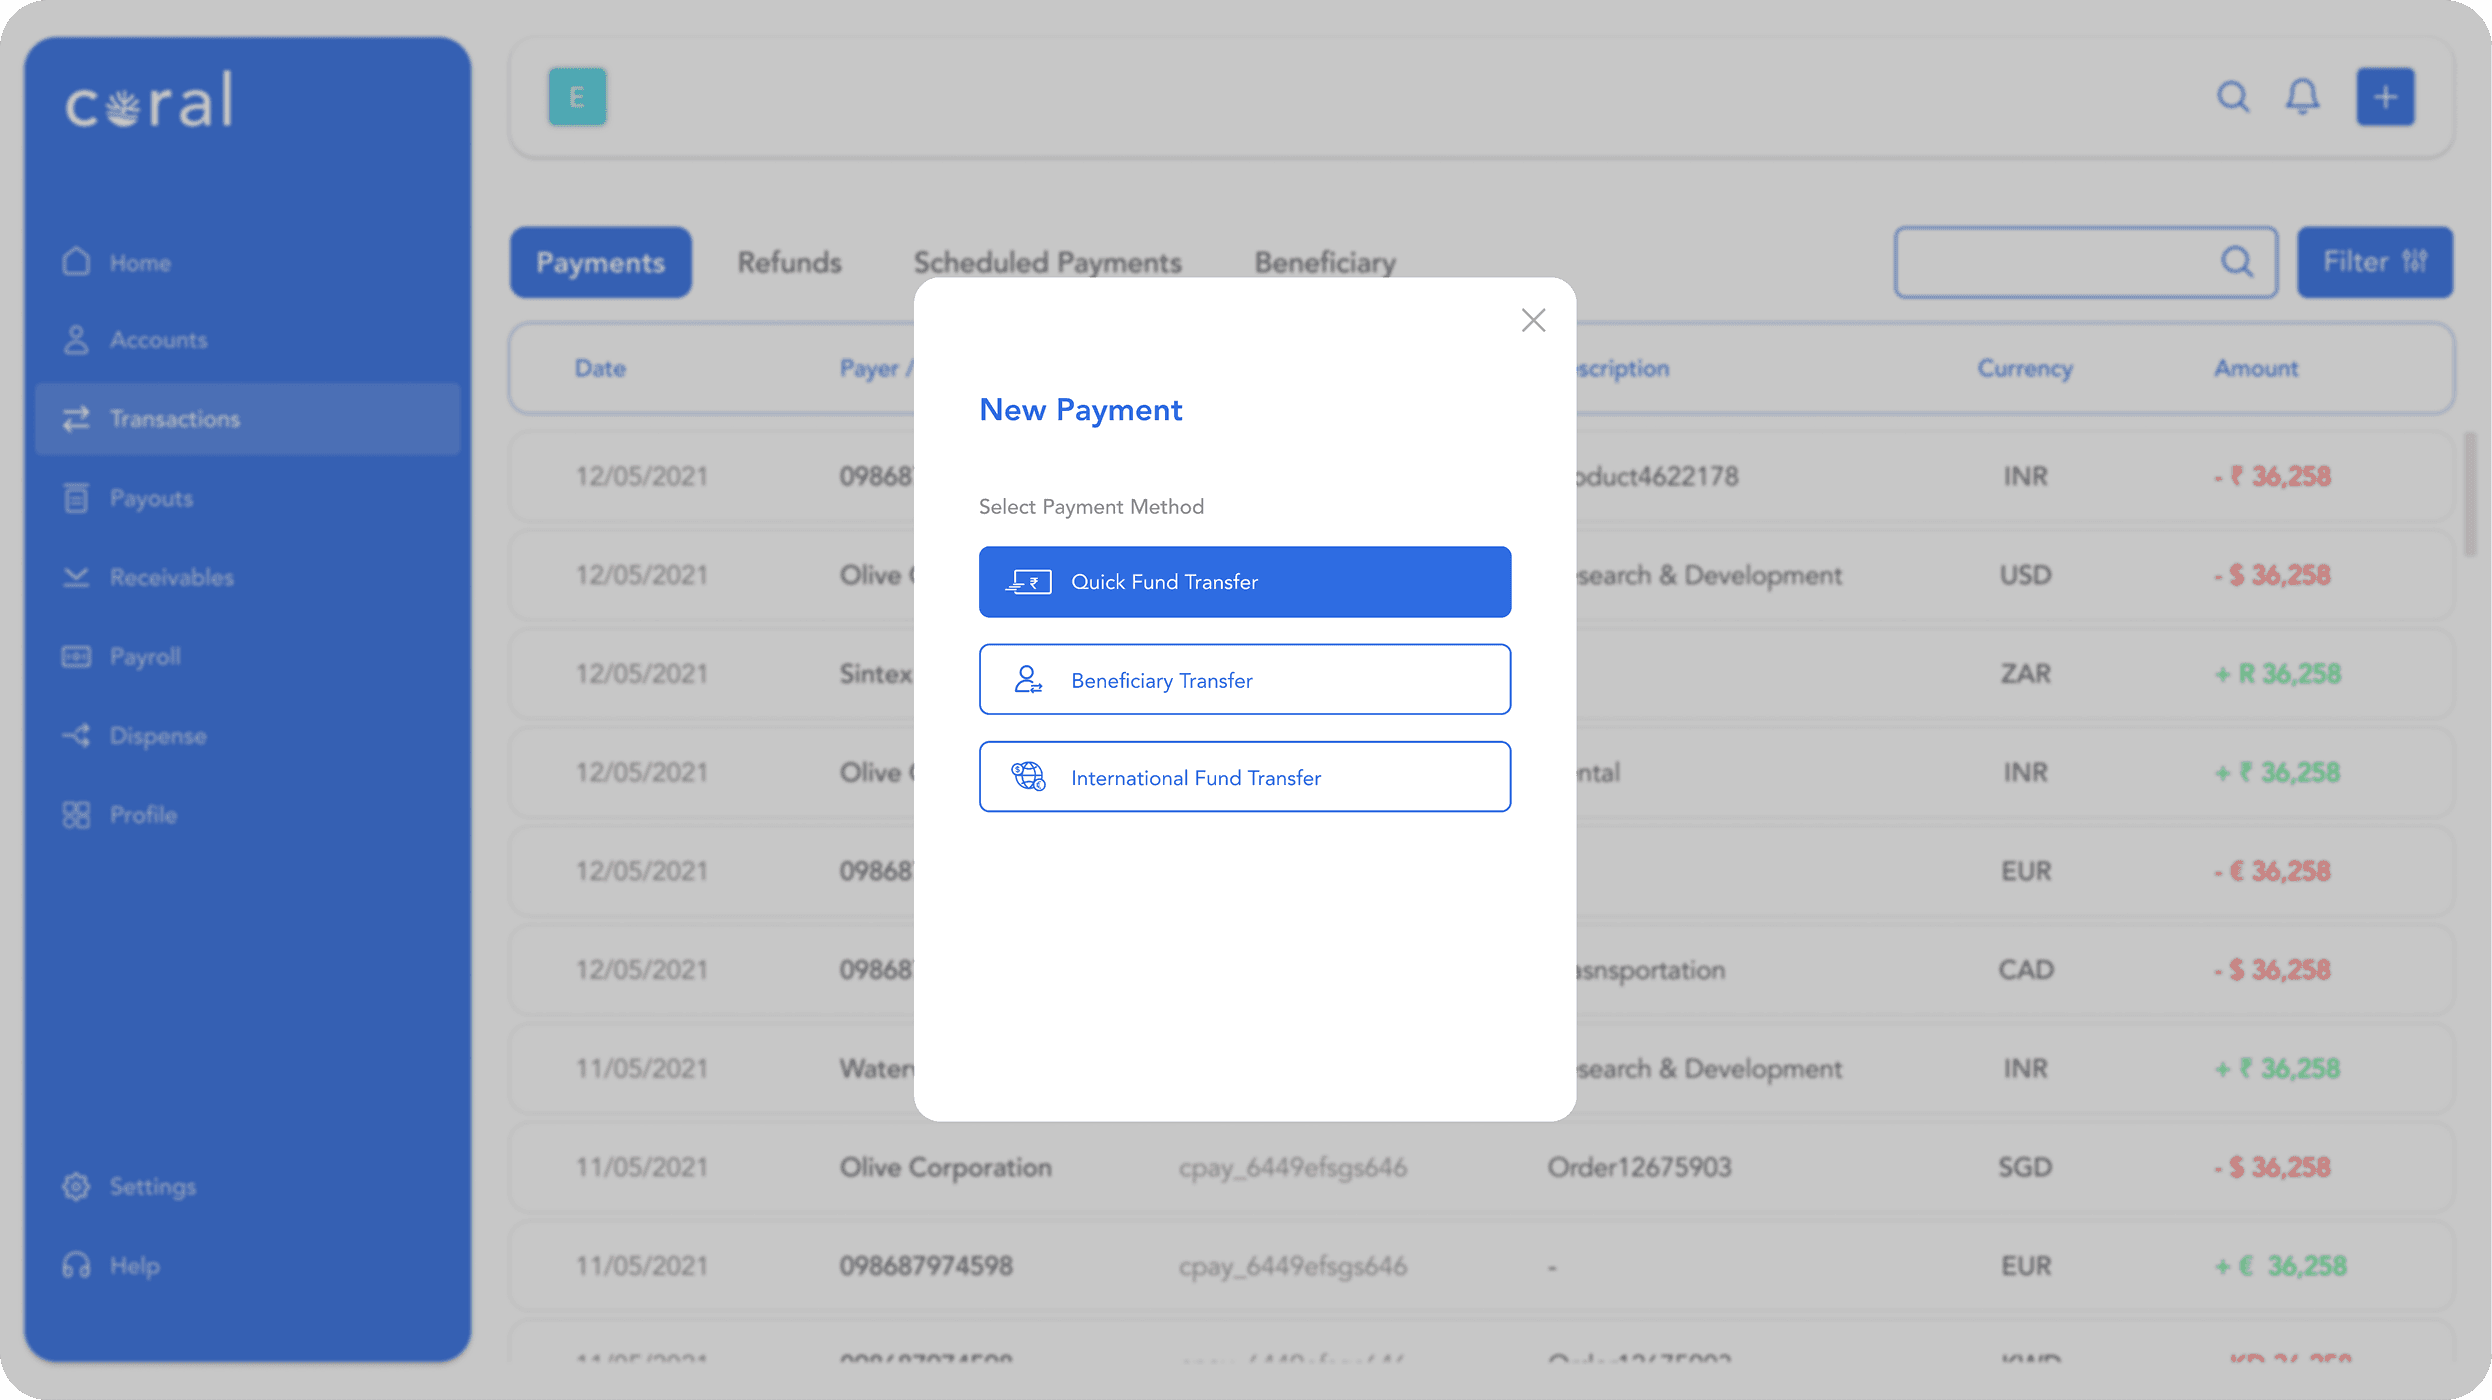Switch to Scheduled Payments tab
This screenshot has height=1400, width=2492.
1047,263
